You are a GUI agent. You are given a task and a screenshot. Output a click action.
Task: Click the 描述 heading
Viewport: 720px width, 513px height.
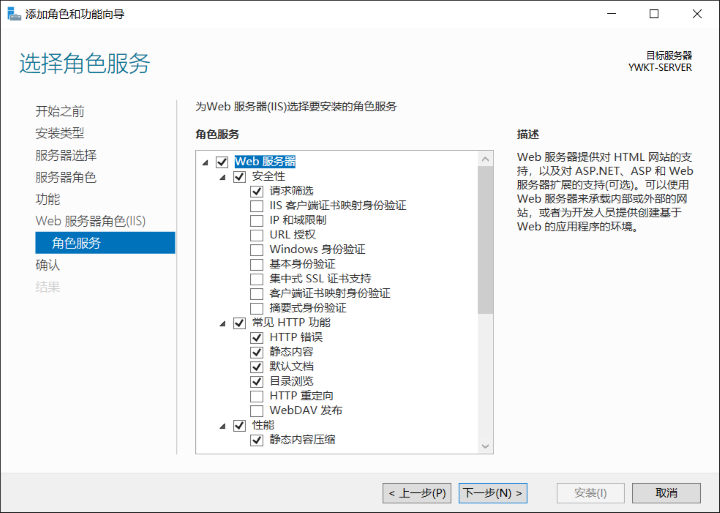click(x=528, y=135)
